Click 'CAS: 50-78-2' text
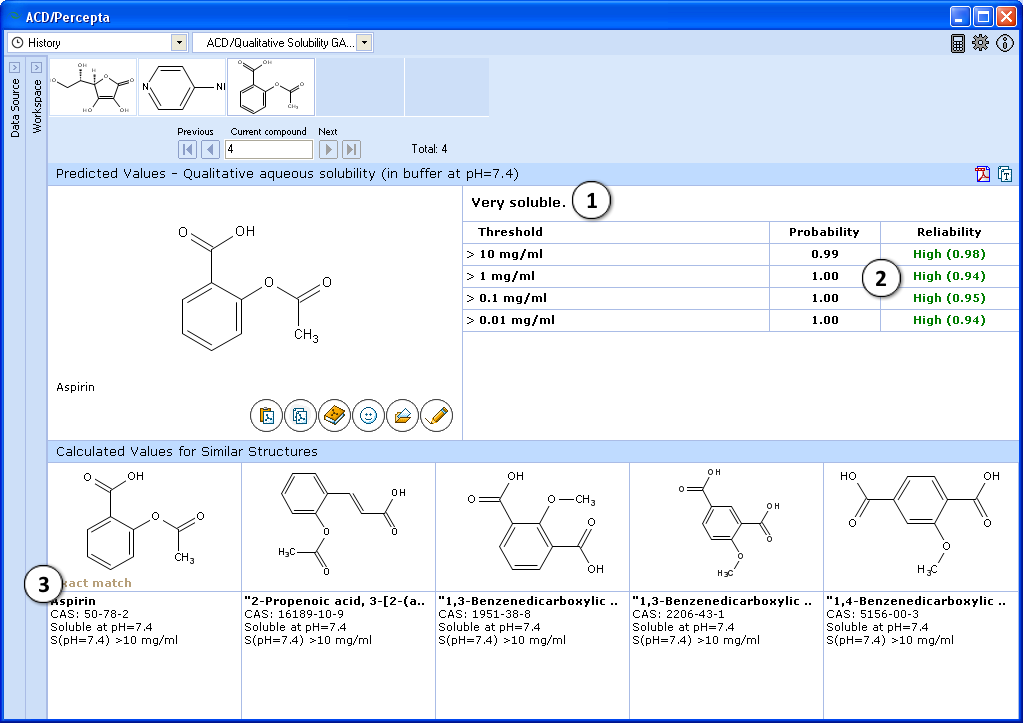The width and height of the screenshot is (1023, 723). 89,614
